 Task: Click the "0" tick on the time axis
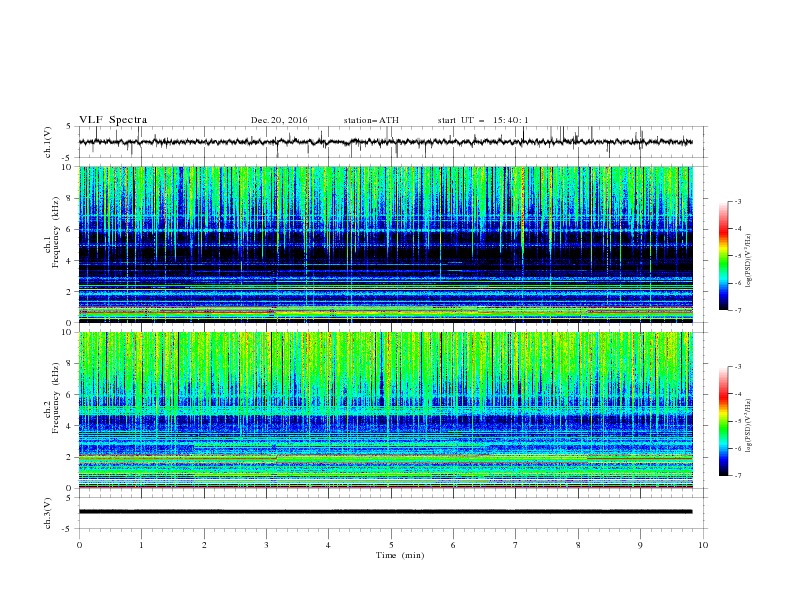pos(79,545)
